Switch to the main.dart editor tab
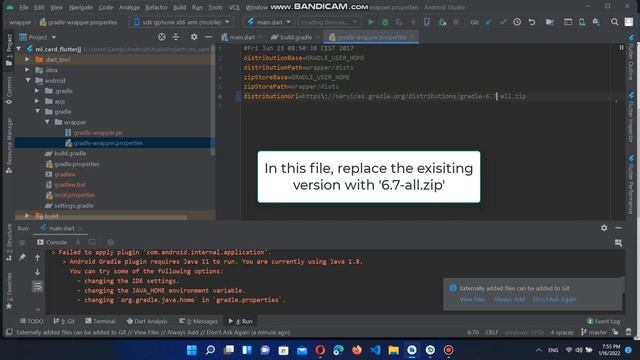The image size is (640, 360). coord(242,37)
